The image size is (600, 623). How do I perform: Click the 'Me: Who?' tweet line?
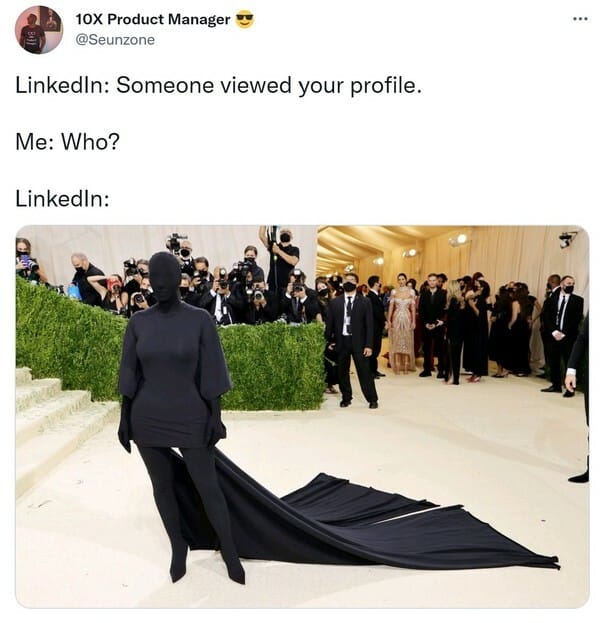(x=67, y=142)
